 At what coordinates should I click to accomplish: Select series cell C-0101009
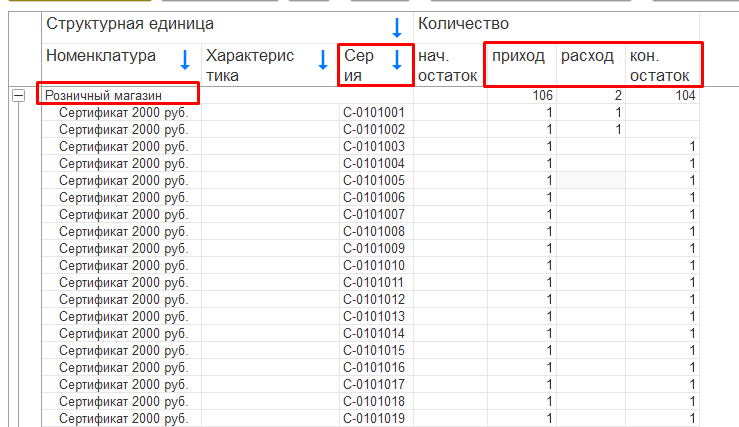[x=376, y=248]
